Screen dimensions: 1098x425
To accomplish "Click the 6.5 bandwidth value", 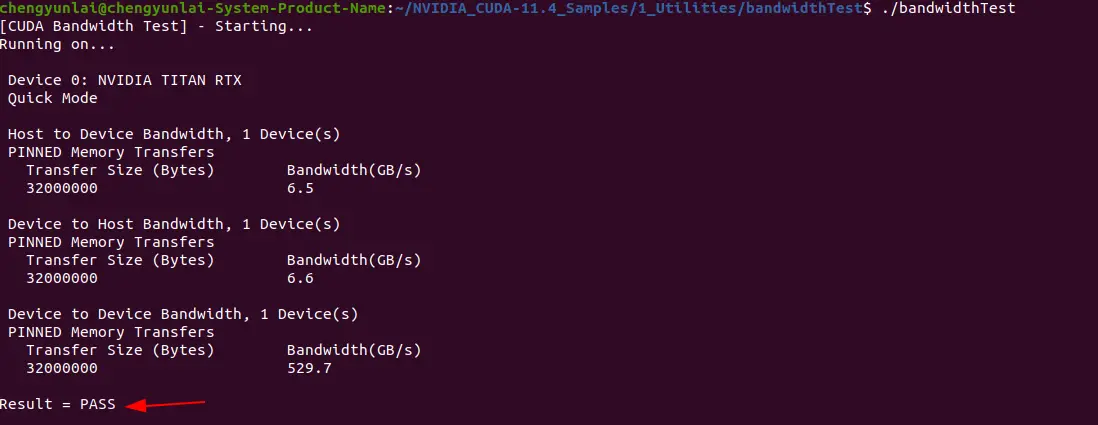I will 300,188.
